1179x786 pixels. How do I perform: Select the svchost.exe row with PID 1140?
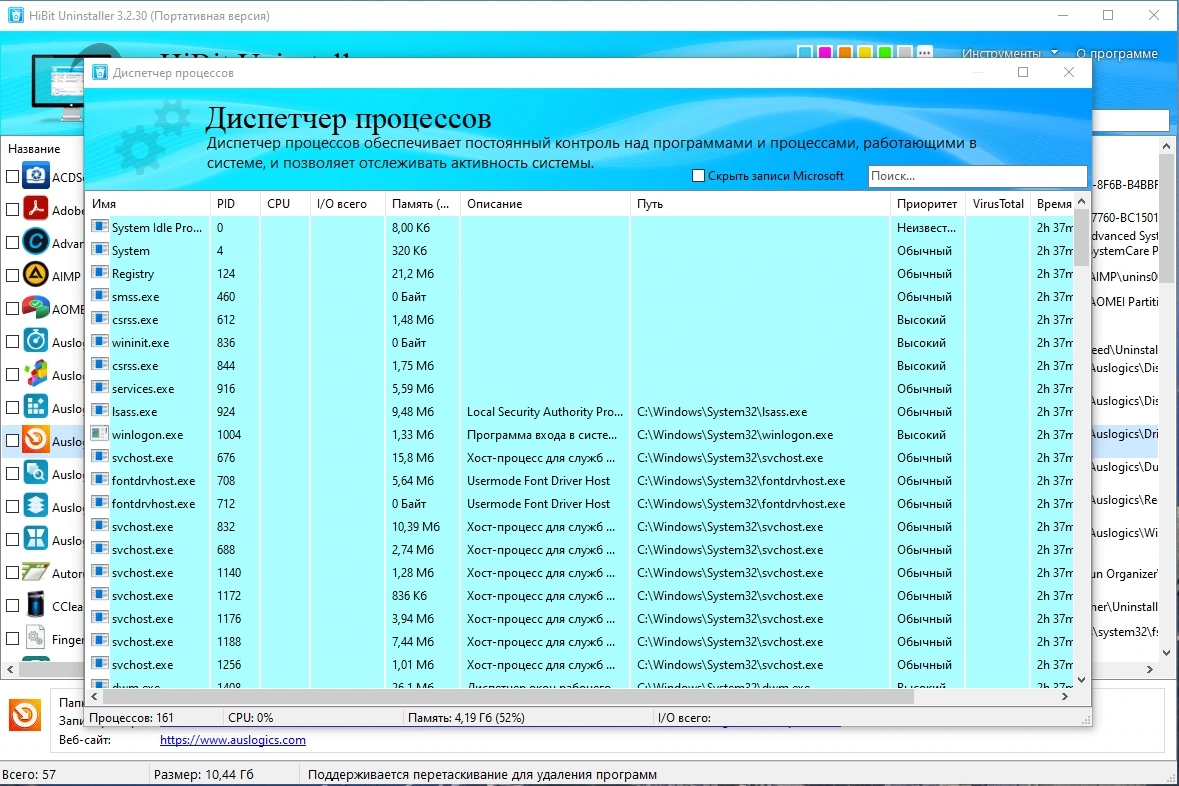point(579,572)
